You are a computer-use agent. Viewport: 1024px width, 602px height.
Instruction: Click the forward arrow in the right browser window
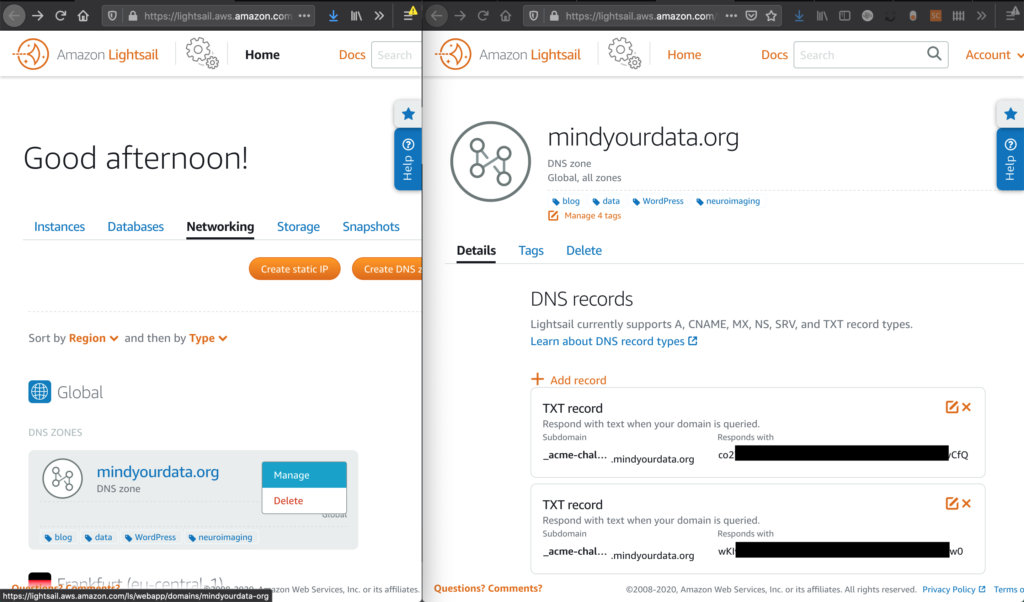click(460, 16)
